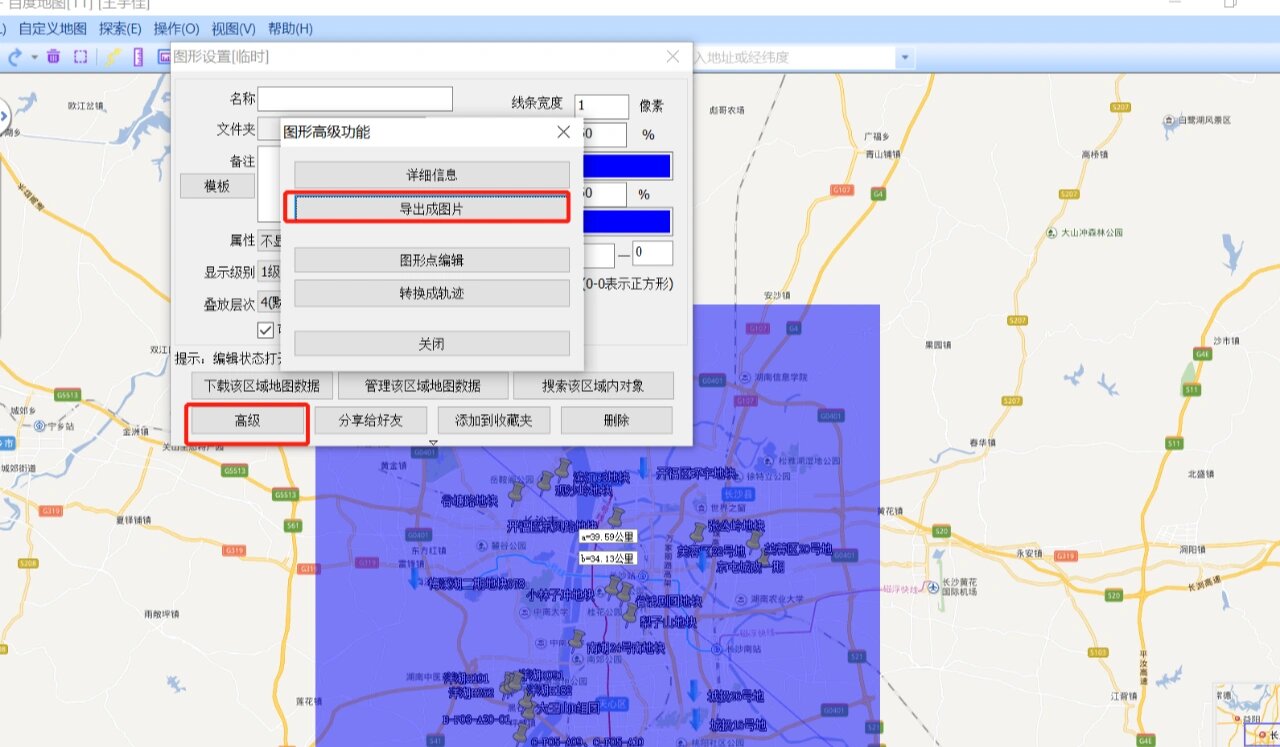This screenshot has width=1280, height=747.
Task: Click the 详细信息 button
Action: [x=432, y=175]
